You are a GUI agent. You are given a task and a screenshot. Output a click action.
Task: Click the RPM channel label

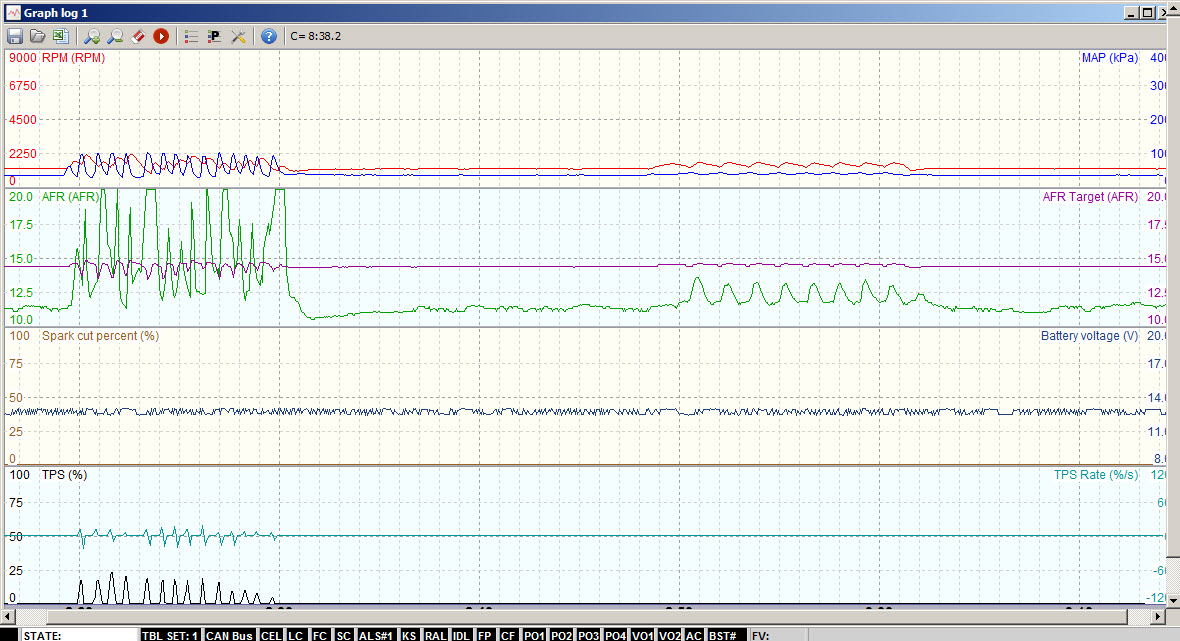coord(73,58)
